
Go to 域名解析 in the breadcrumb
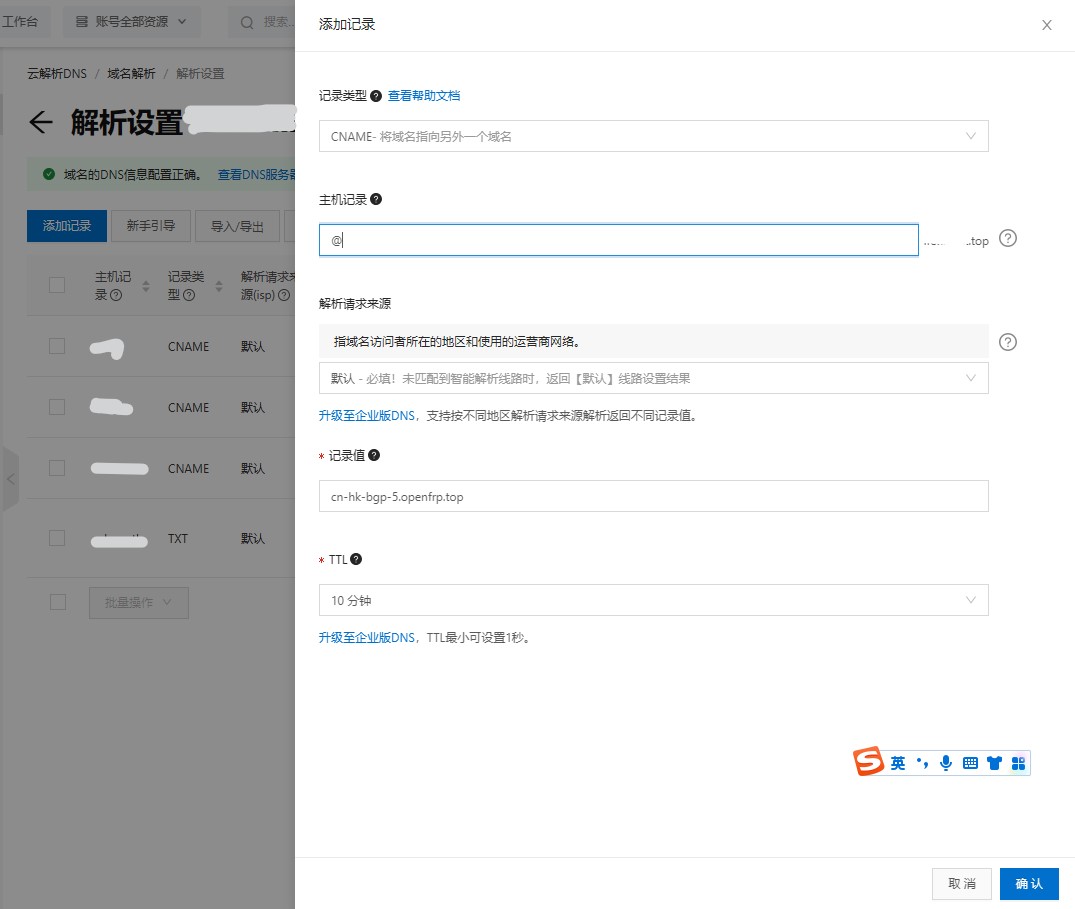click(x=131, y=74)
